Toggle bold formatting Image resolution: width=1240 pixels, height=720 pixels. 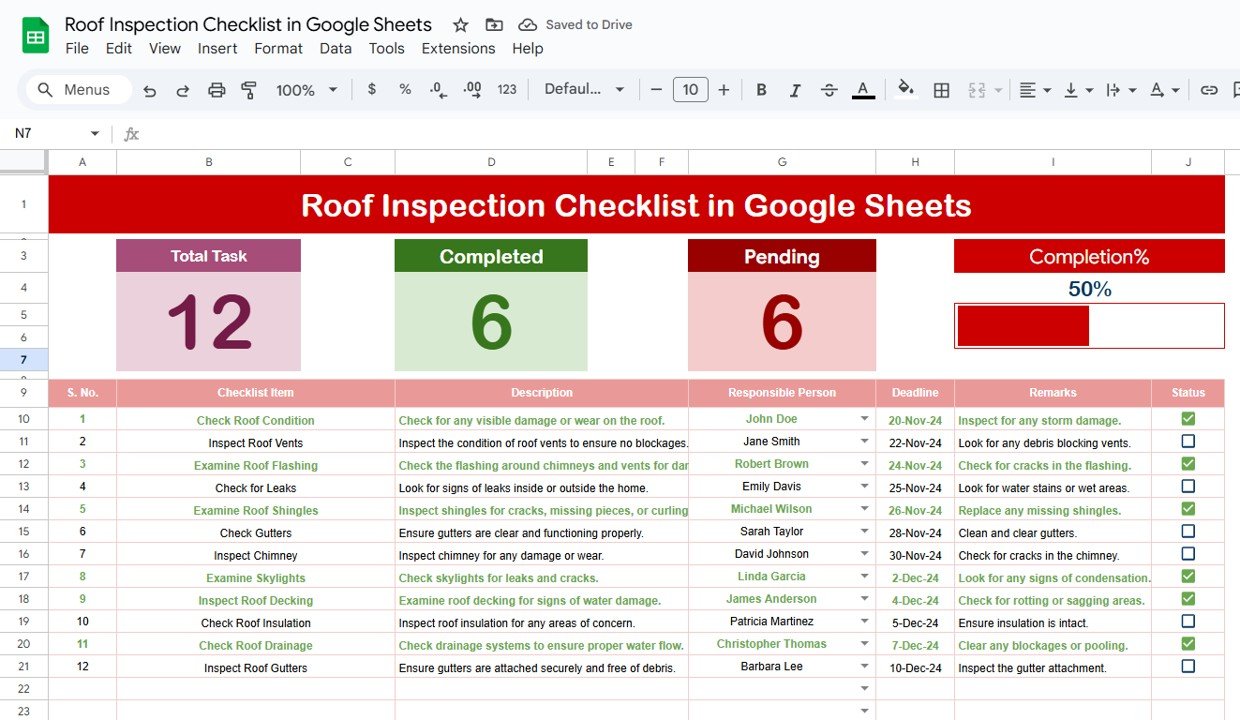coord(761,90)
